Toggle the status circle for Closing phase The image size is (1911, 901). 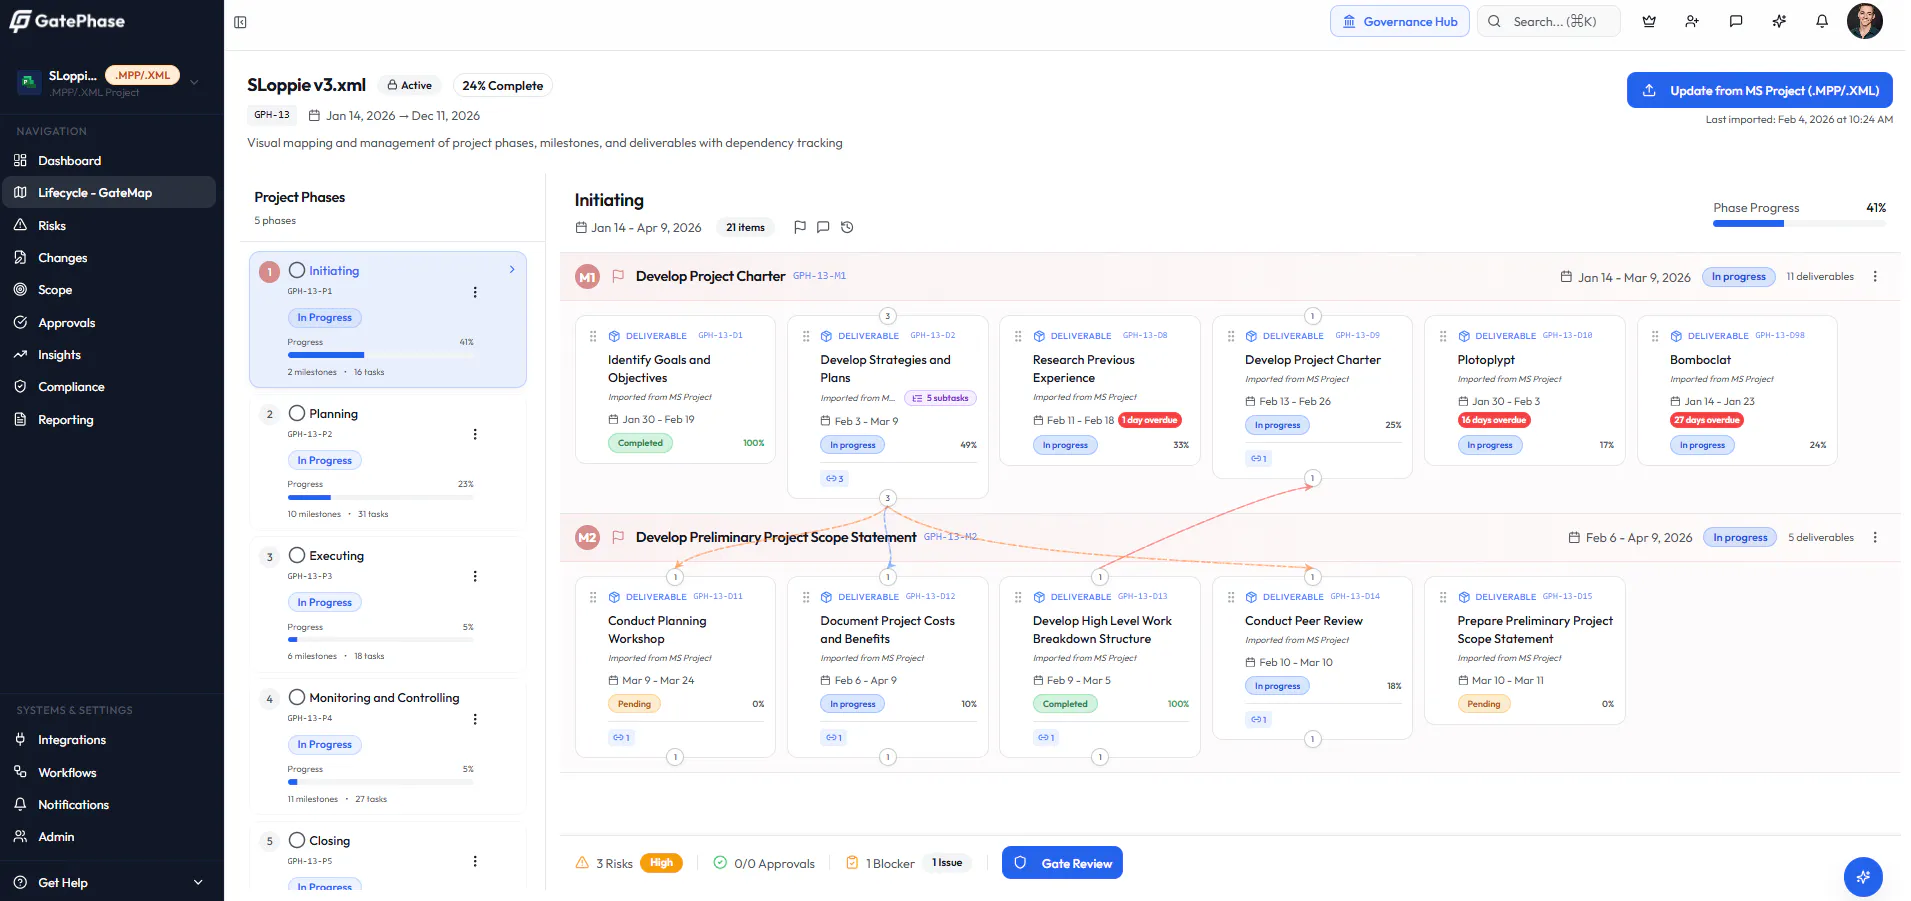(x=297, y=840)
